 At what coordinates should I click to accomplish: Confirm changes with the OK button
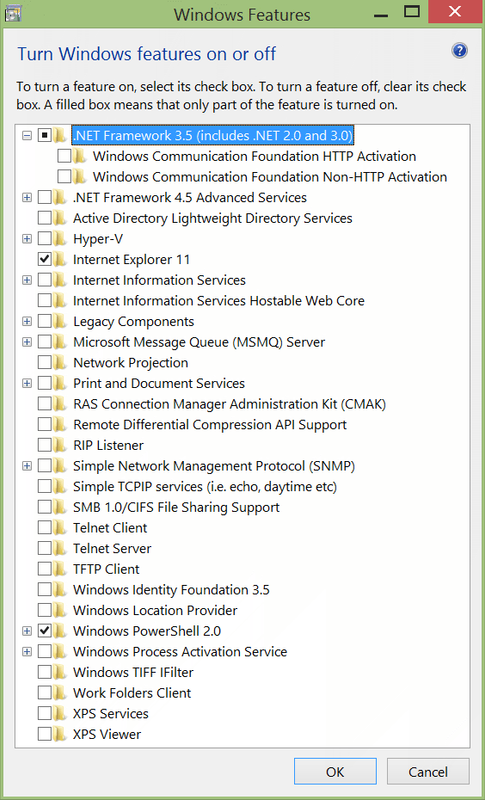pyautogui.click(x=335, y=772)
